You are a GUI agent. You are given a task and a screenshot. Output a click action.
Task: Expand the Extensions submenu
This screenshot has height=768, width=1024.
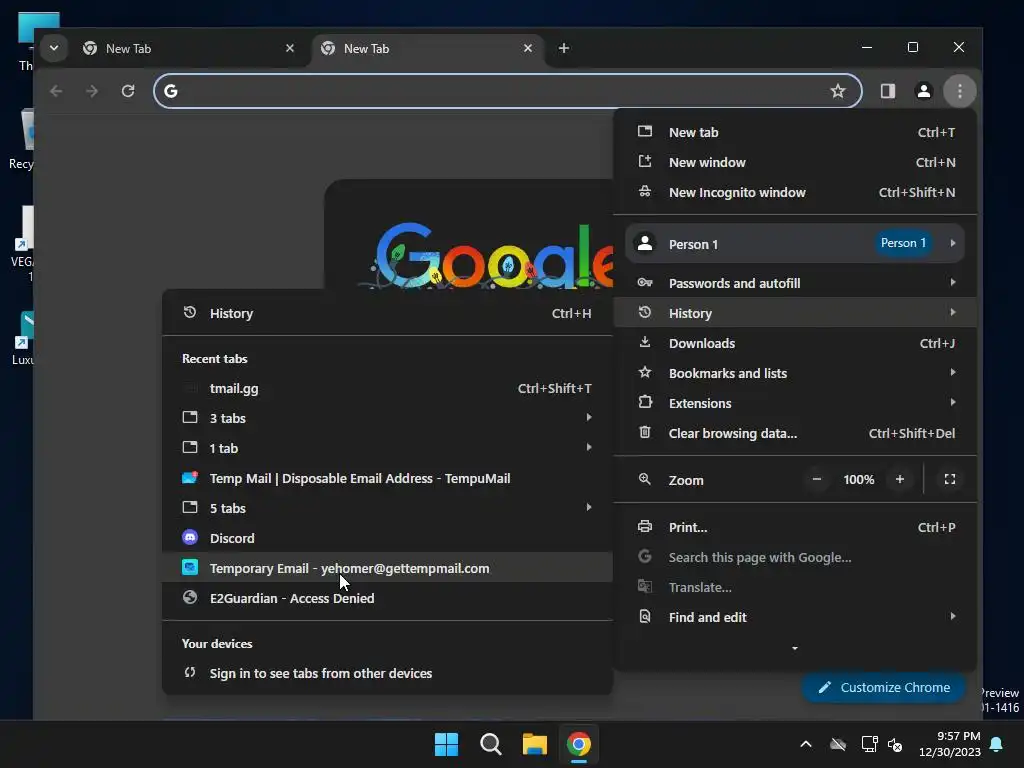pos(795,403)
